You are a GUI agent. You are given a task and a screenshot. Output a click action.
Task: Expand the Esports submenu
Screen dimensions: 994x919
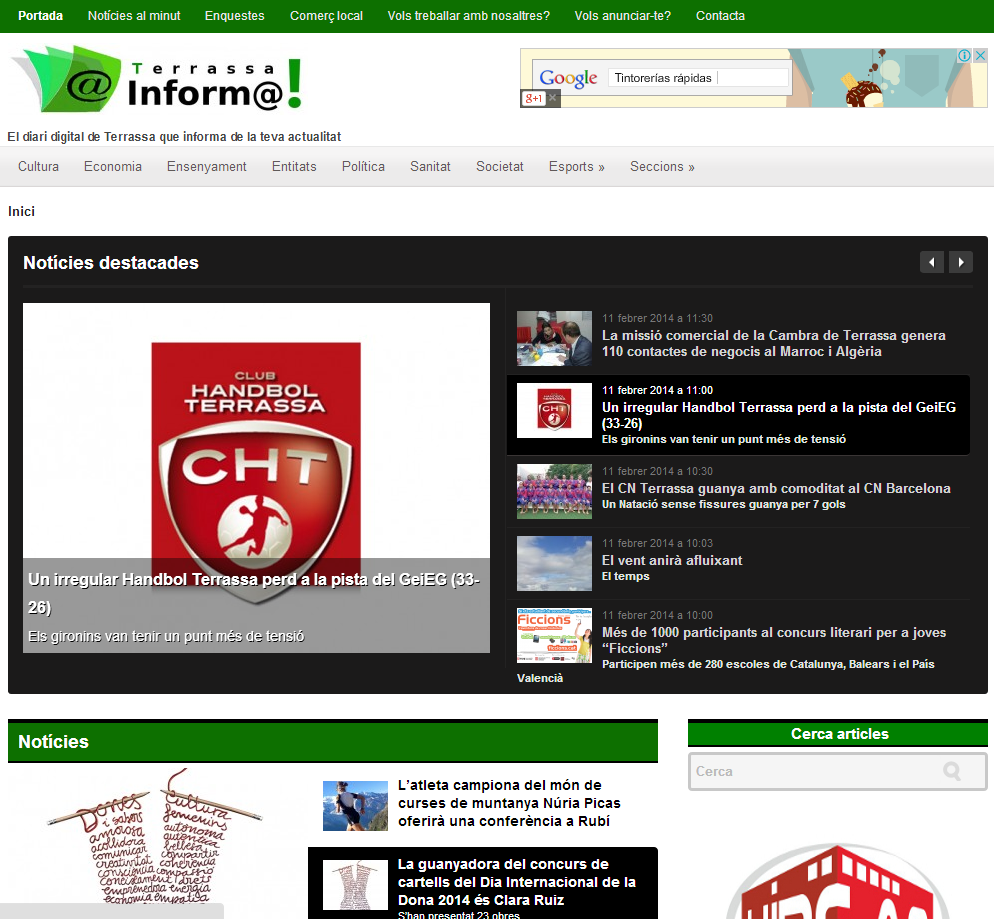[x=577, y=167]
